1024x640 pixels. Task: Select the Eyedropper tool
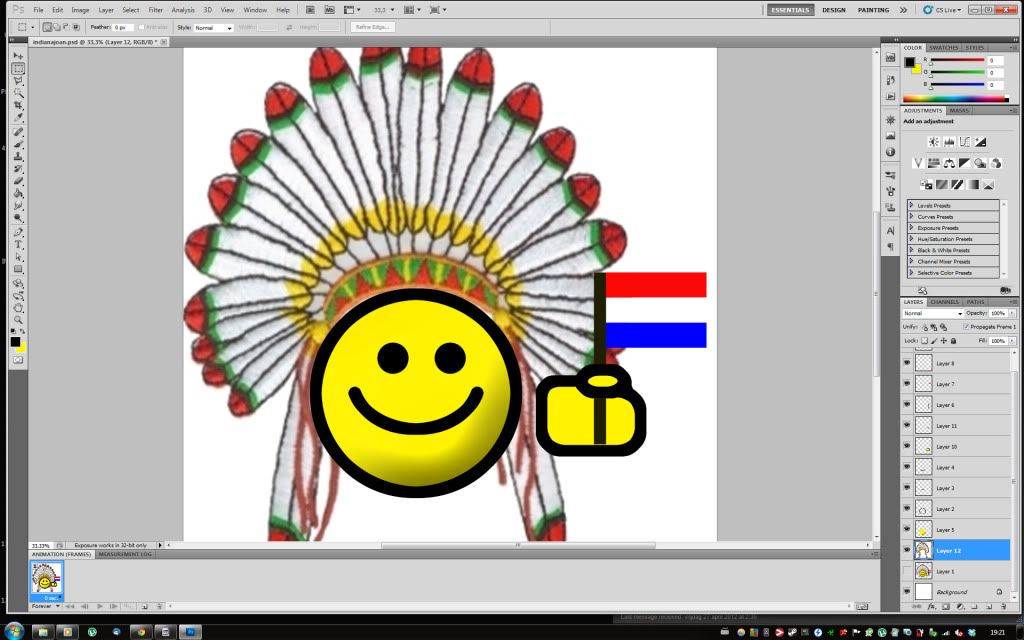click(18, 118)
